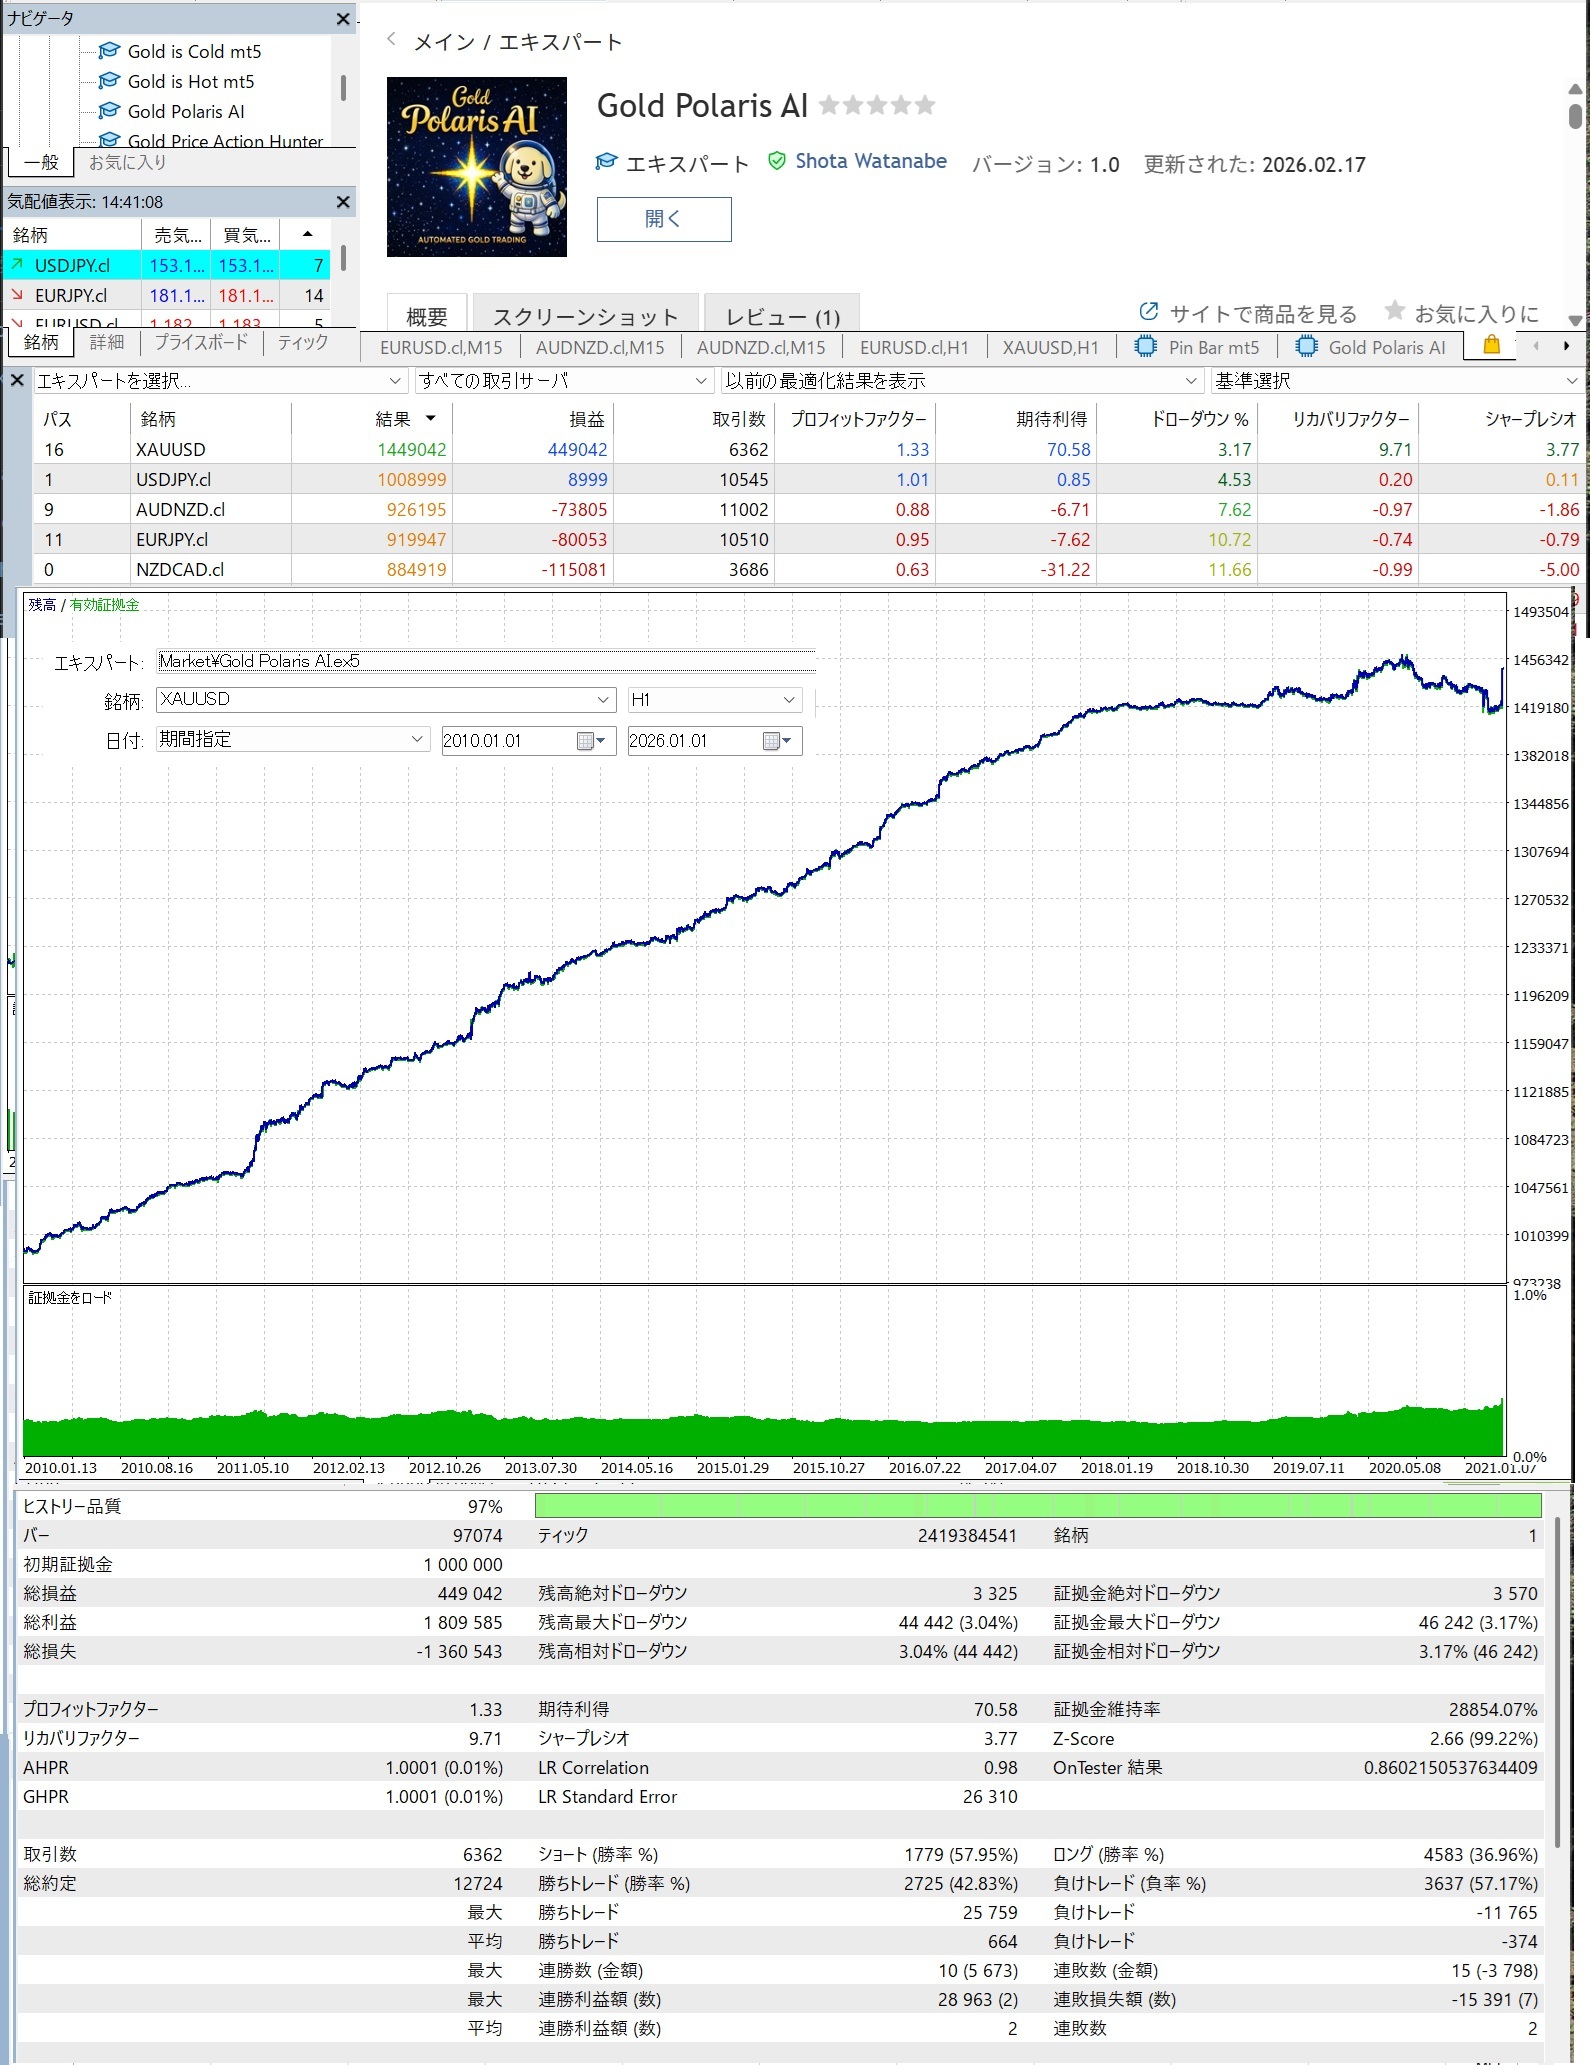This screenshot has width=1590, height=2065.
Task: Click the Gold is Cold mt5 expert icon
Action: (x=109, y=51)
